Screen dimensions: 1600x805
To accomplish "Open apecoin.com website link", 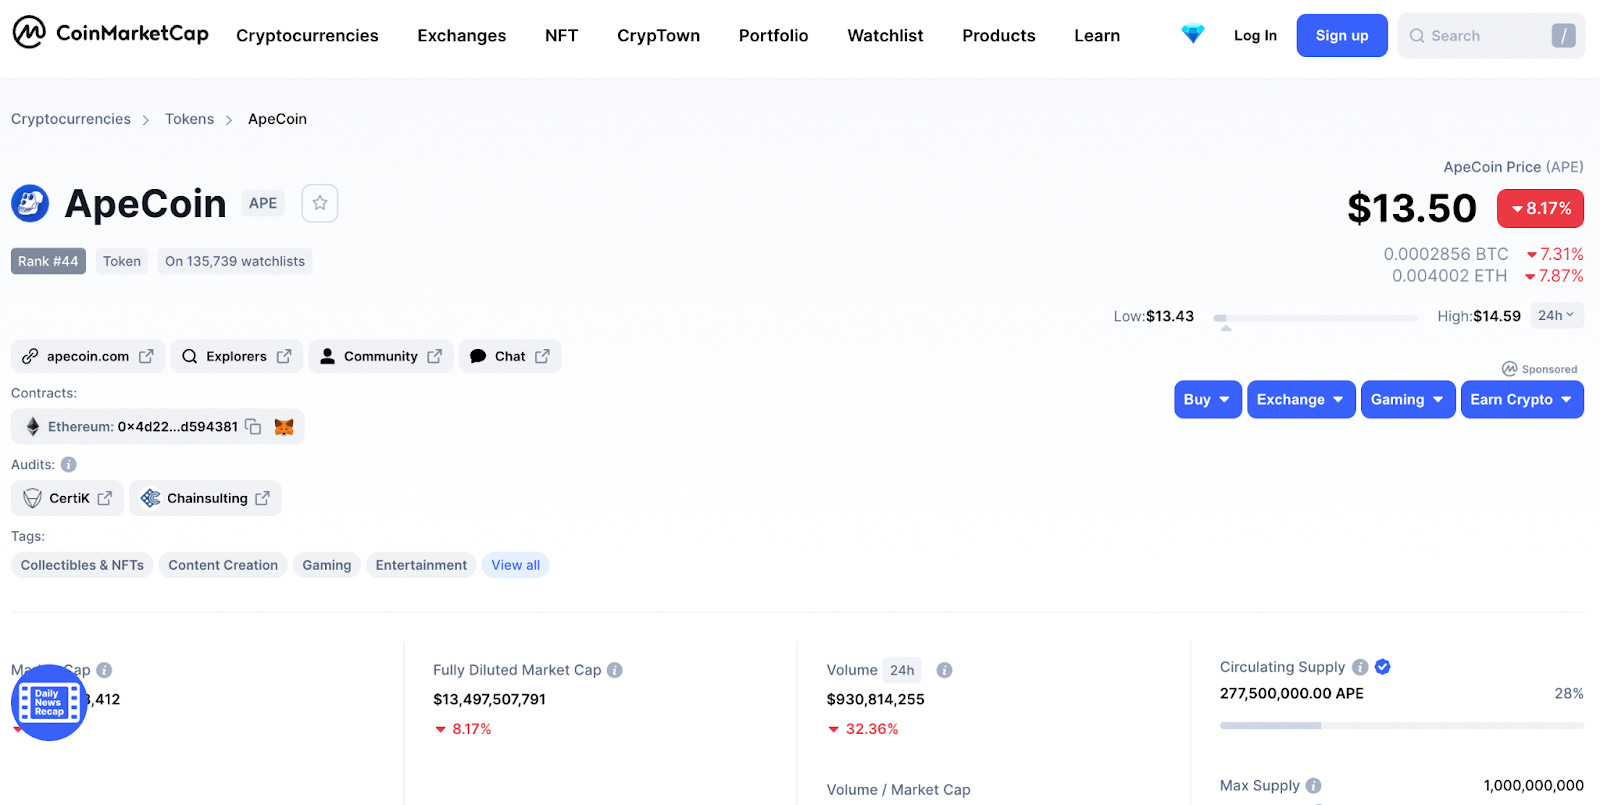I will point(88,356).
